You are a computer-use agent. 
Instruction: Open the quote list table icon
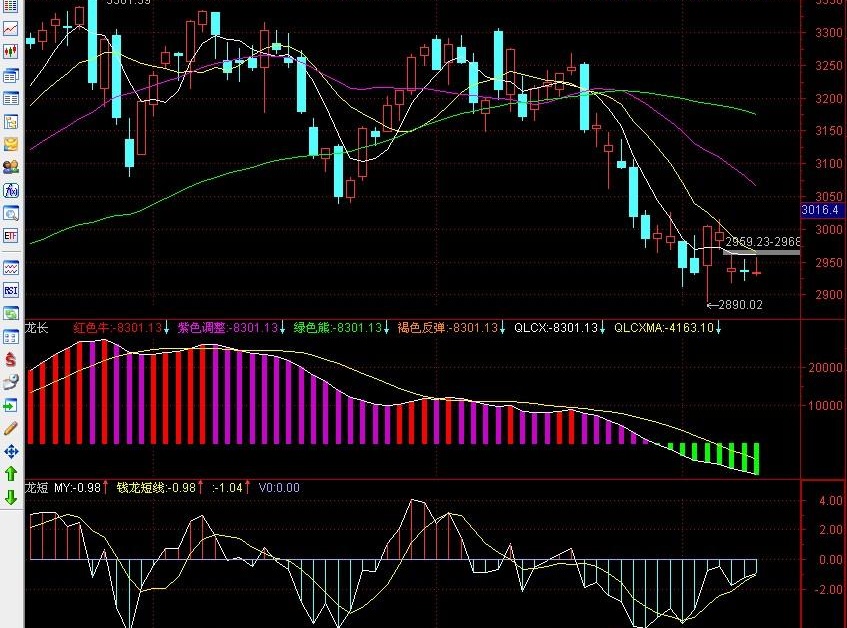11,6
